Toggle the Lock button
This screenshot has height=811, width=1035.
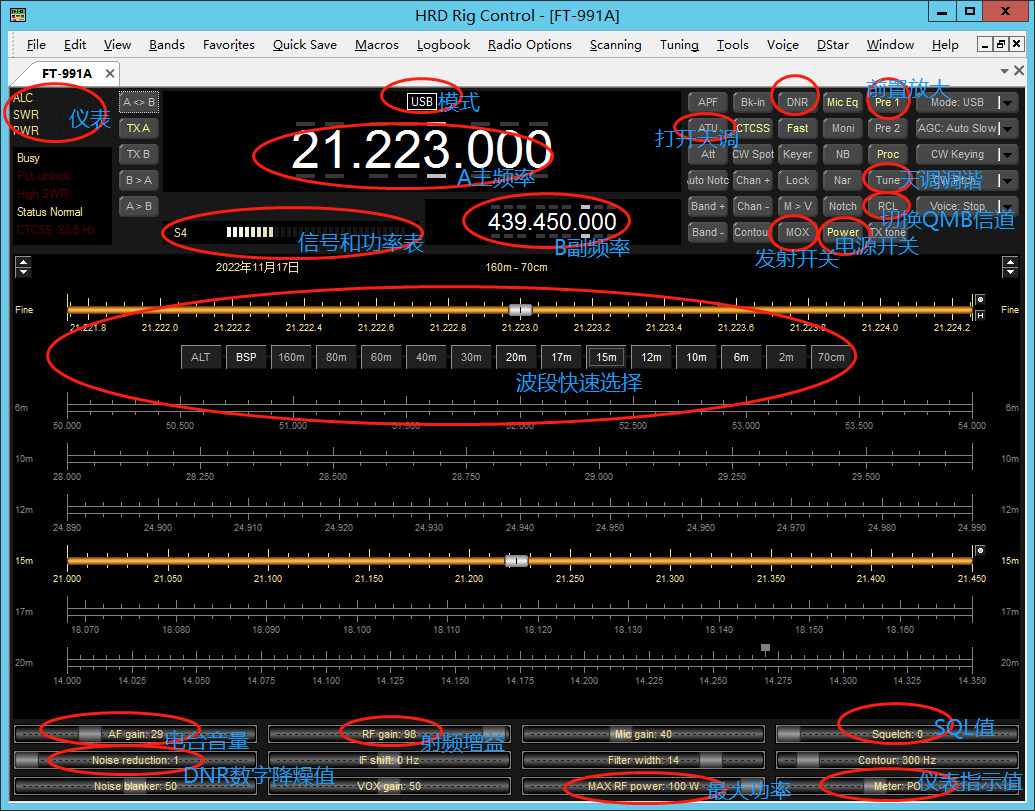point(797,180)
